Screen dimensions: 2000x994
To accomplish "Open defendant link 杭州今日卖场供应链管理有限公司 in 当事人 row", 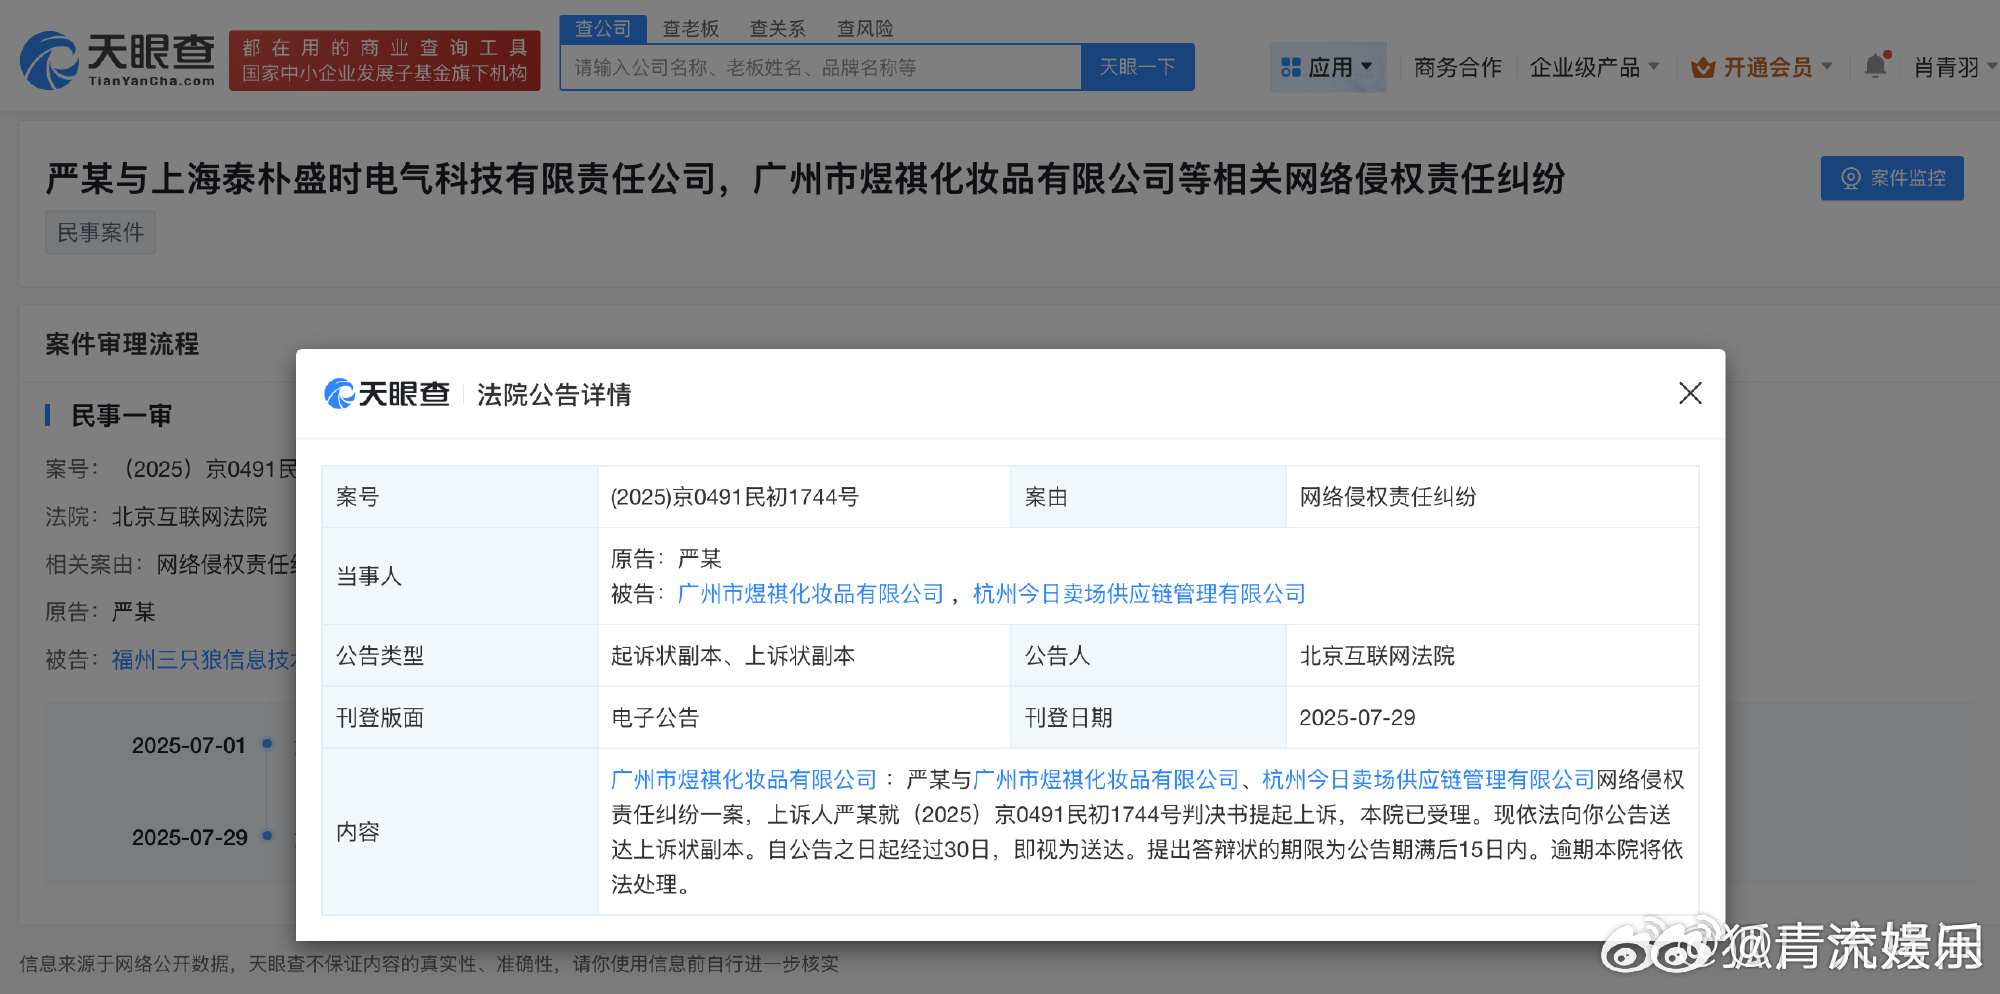I will pyautogui.click(x=1139, y=594).
